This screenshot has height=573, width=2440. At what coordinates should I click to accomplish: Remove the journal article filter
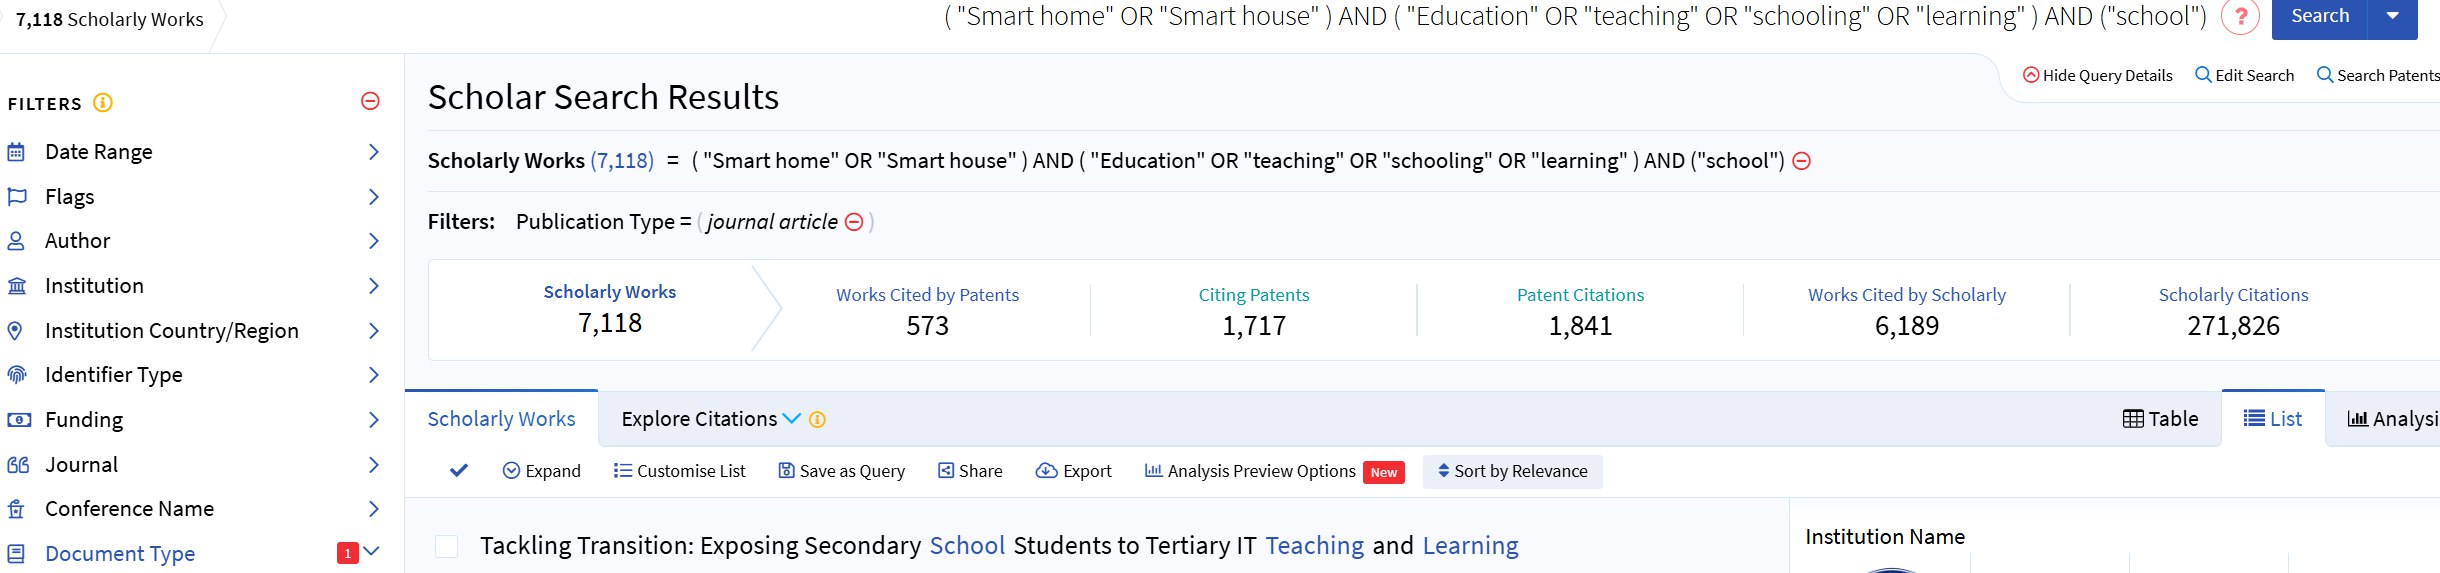point(854,222)
